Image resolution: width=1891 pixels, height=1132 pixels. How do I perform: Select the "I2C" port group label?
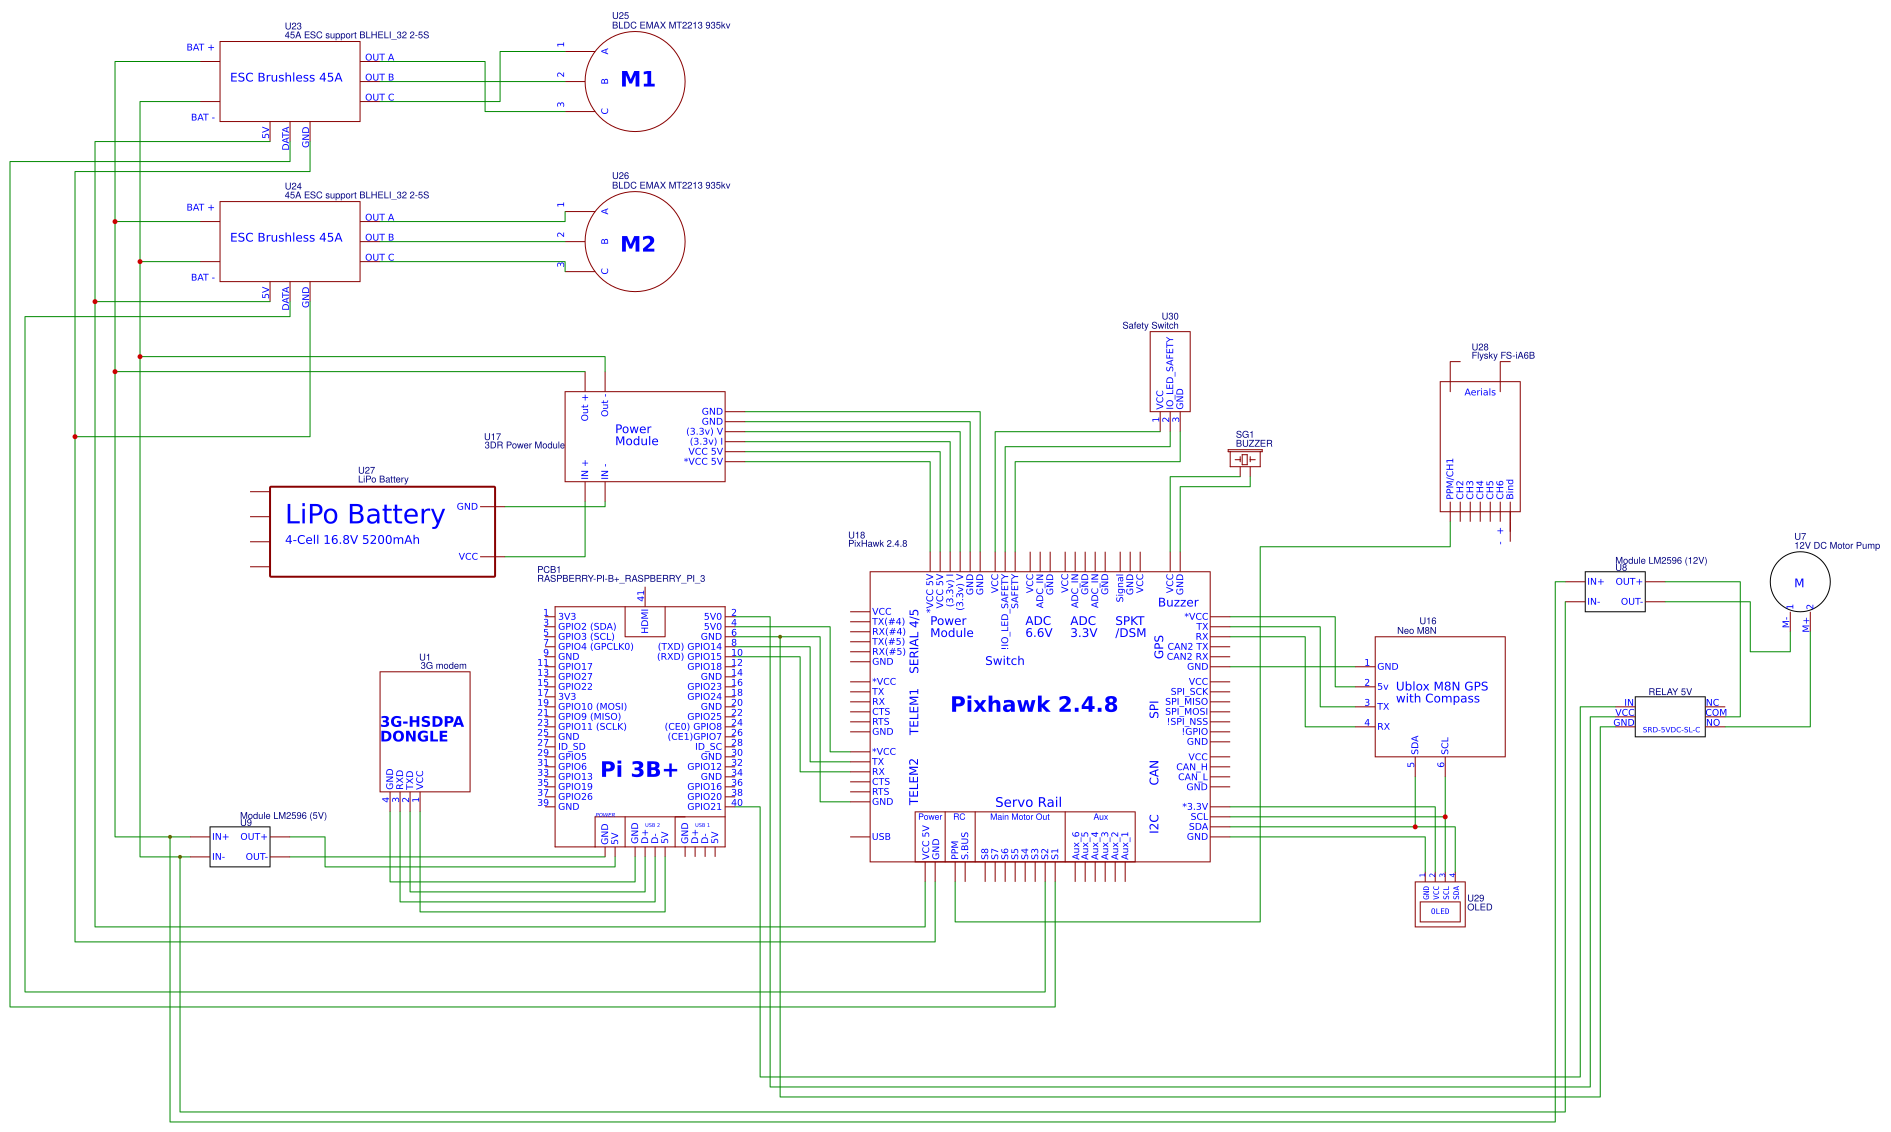pyautogui.click(x=1154, y=823)
